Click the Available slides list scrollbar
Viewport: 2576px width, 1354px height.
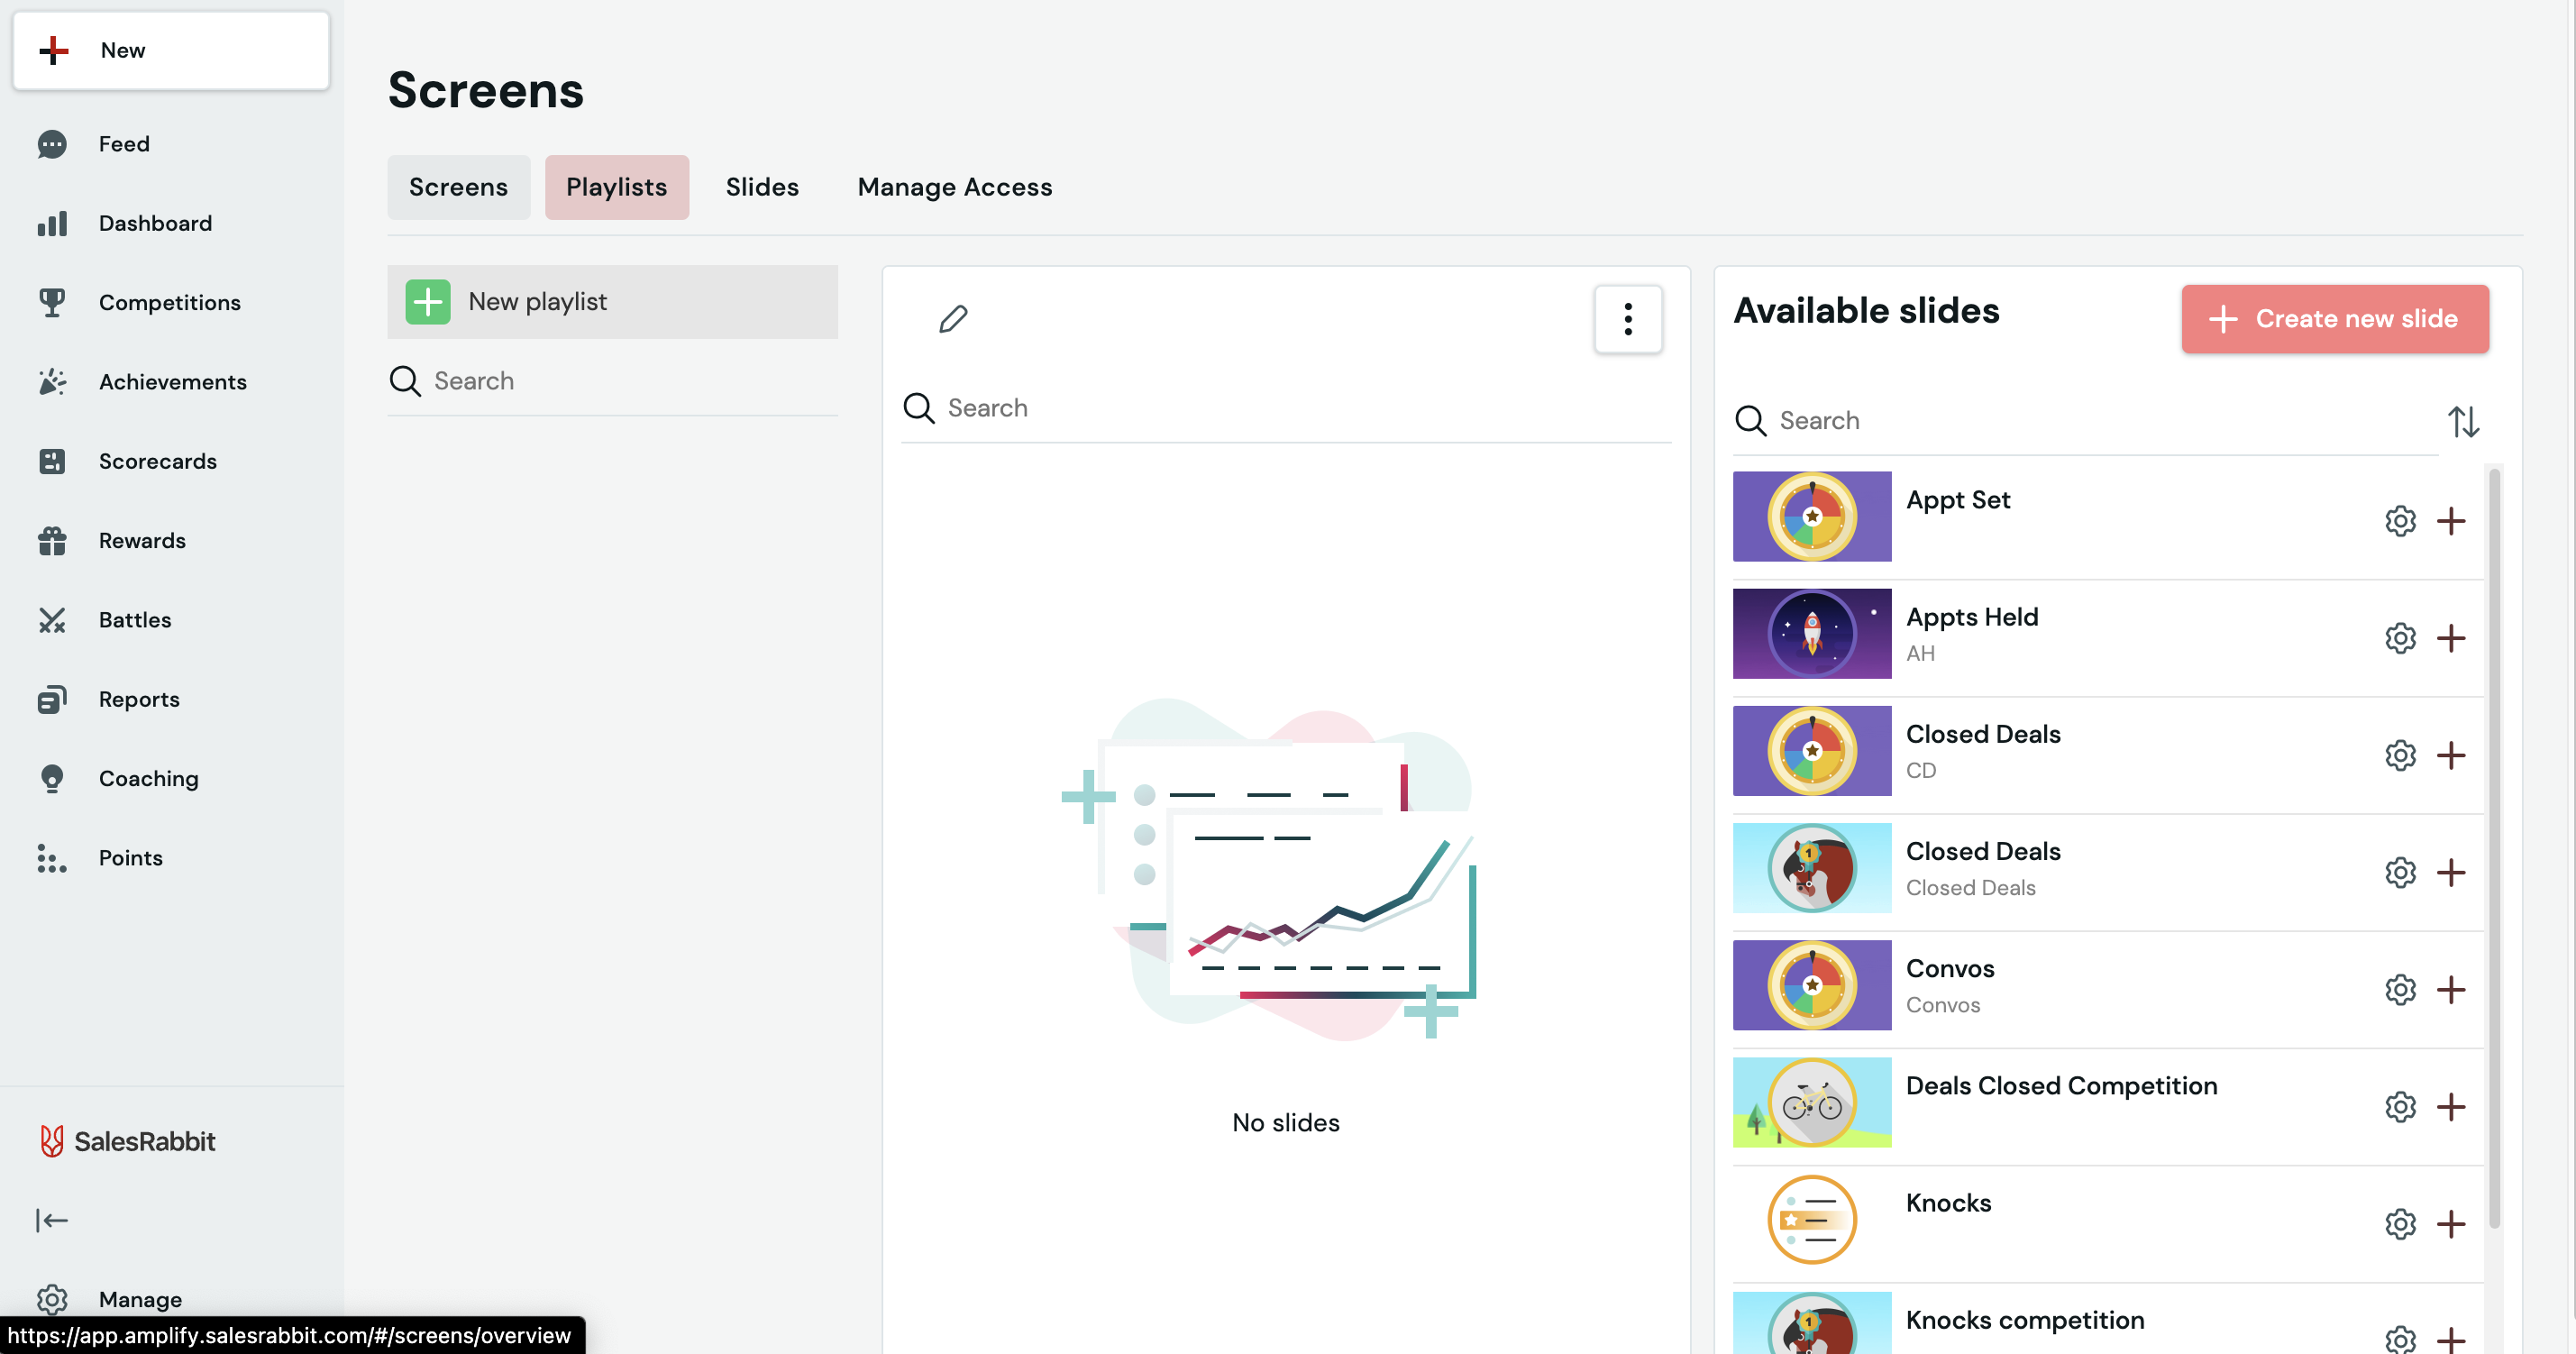tap(2494, 850)
